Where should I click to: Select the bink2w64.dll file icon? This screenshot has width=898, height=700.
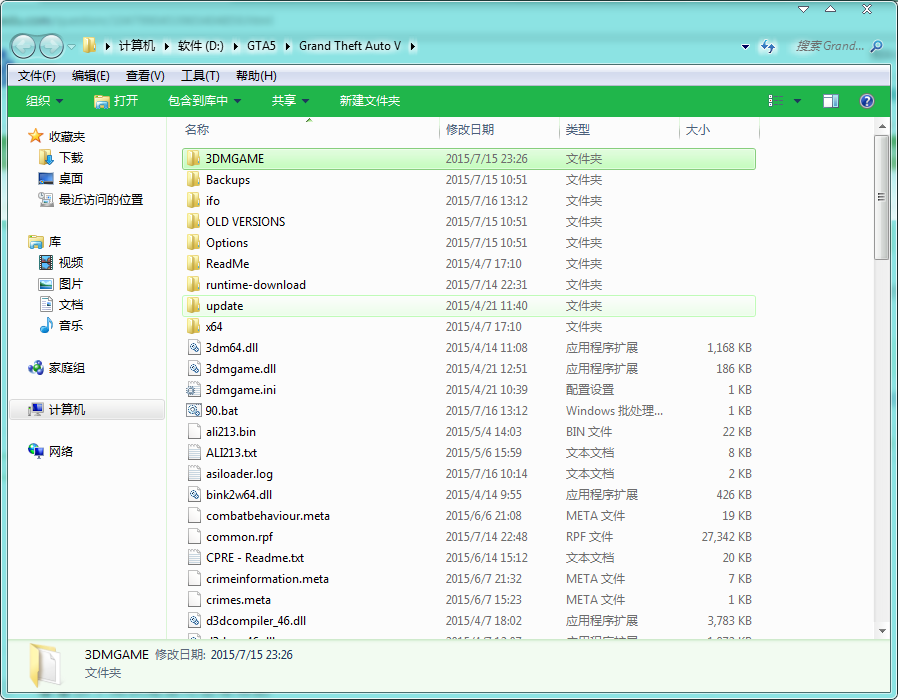[x=194, y=495]
